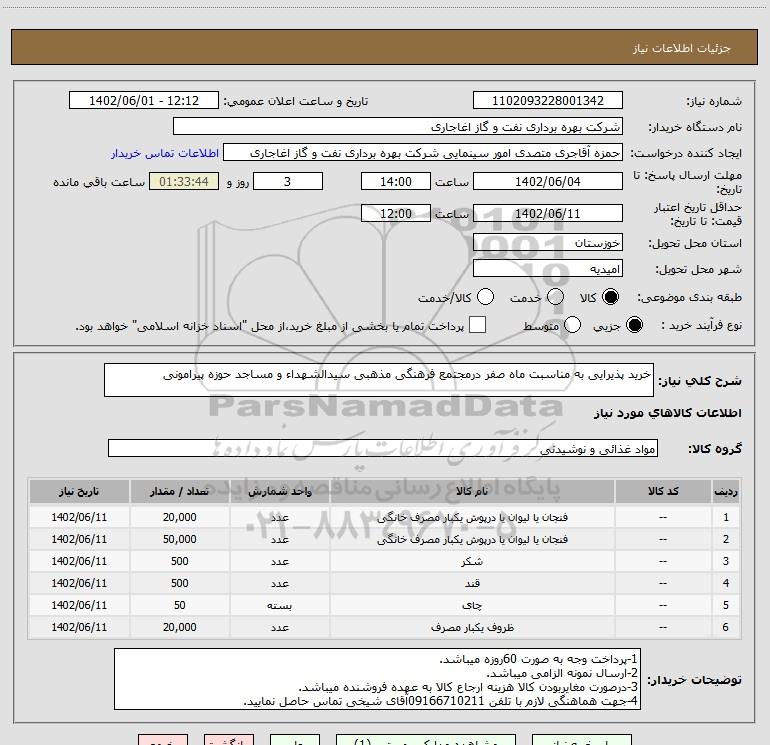Click the اطلاعات کالاهای مورد نیاز section heading

click(668, 413)
